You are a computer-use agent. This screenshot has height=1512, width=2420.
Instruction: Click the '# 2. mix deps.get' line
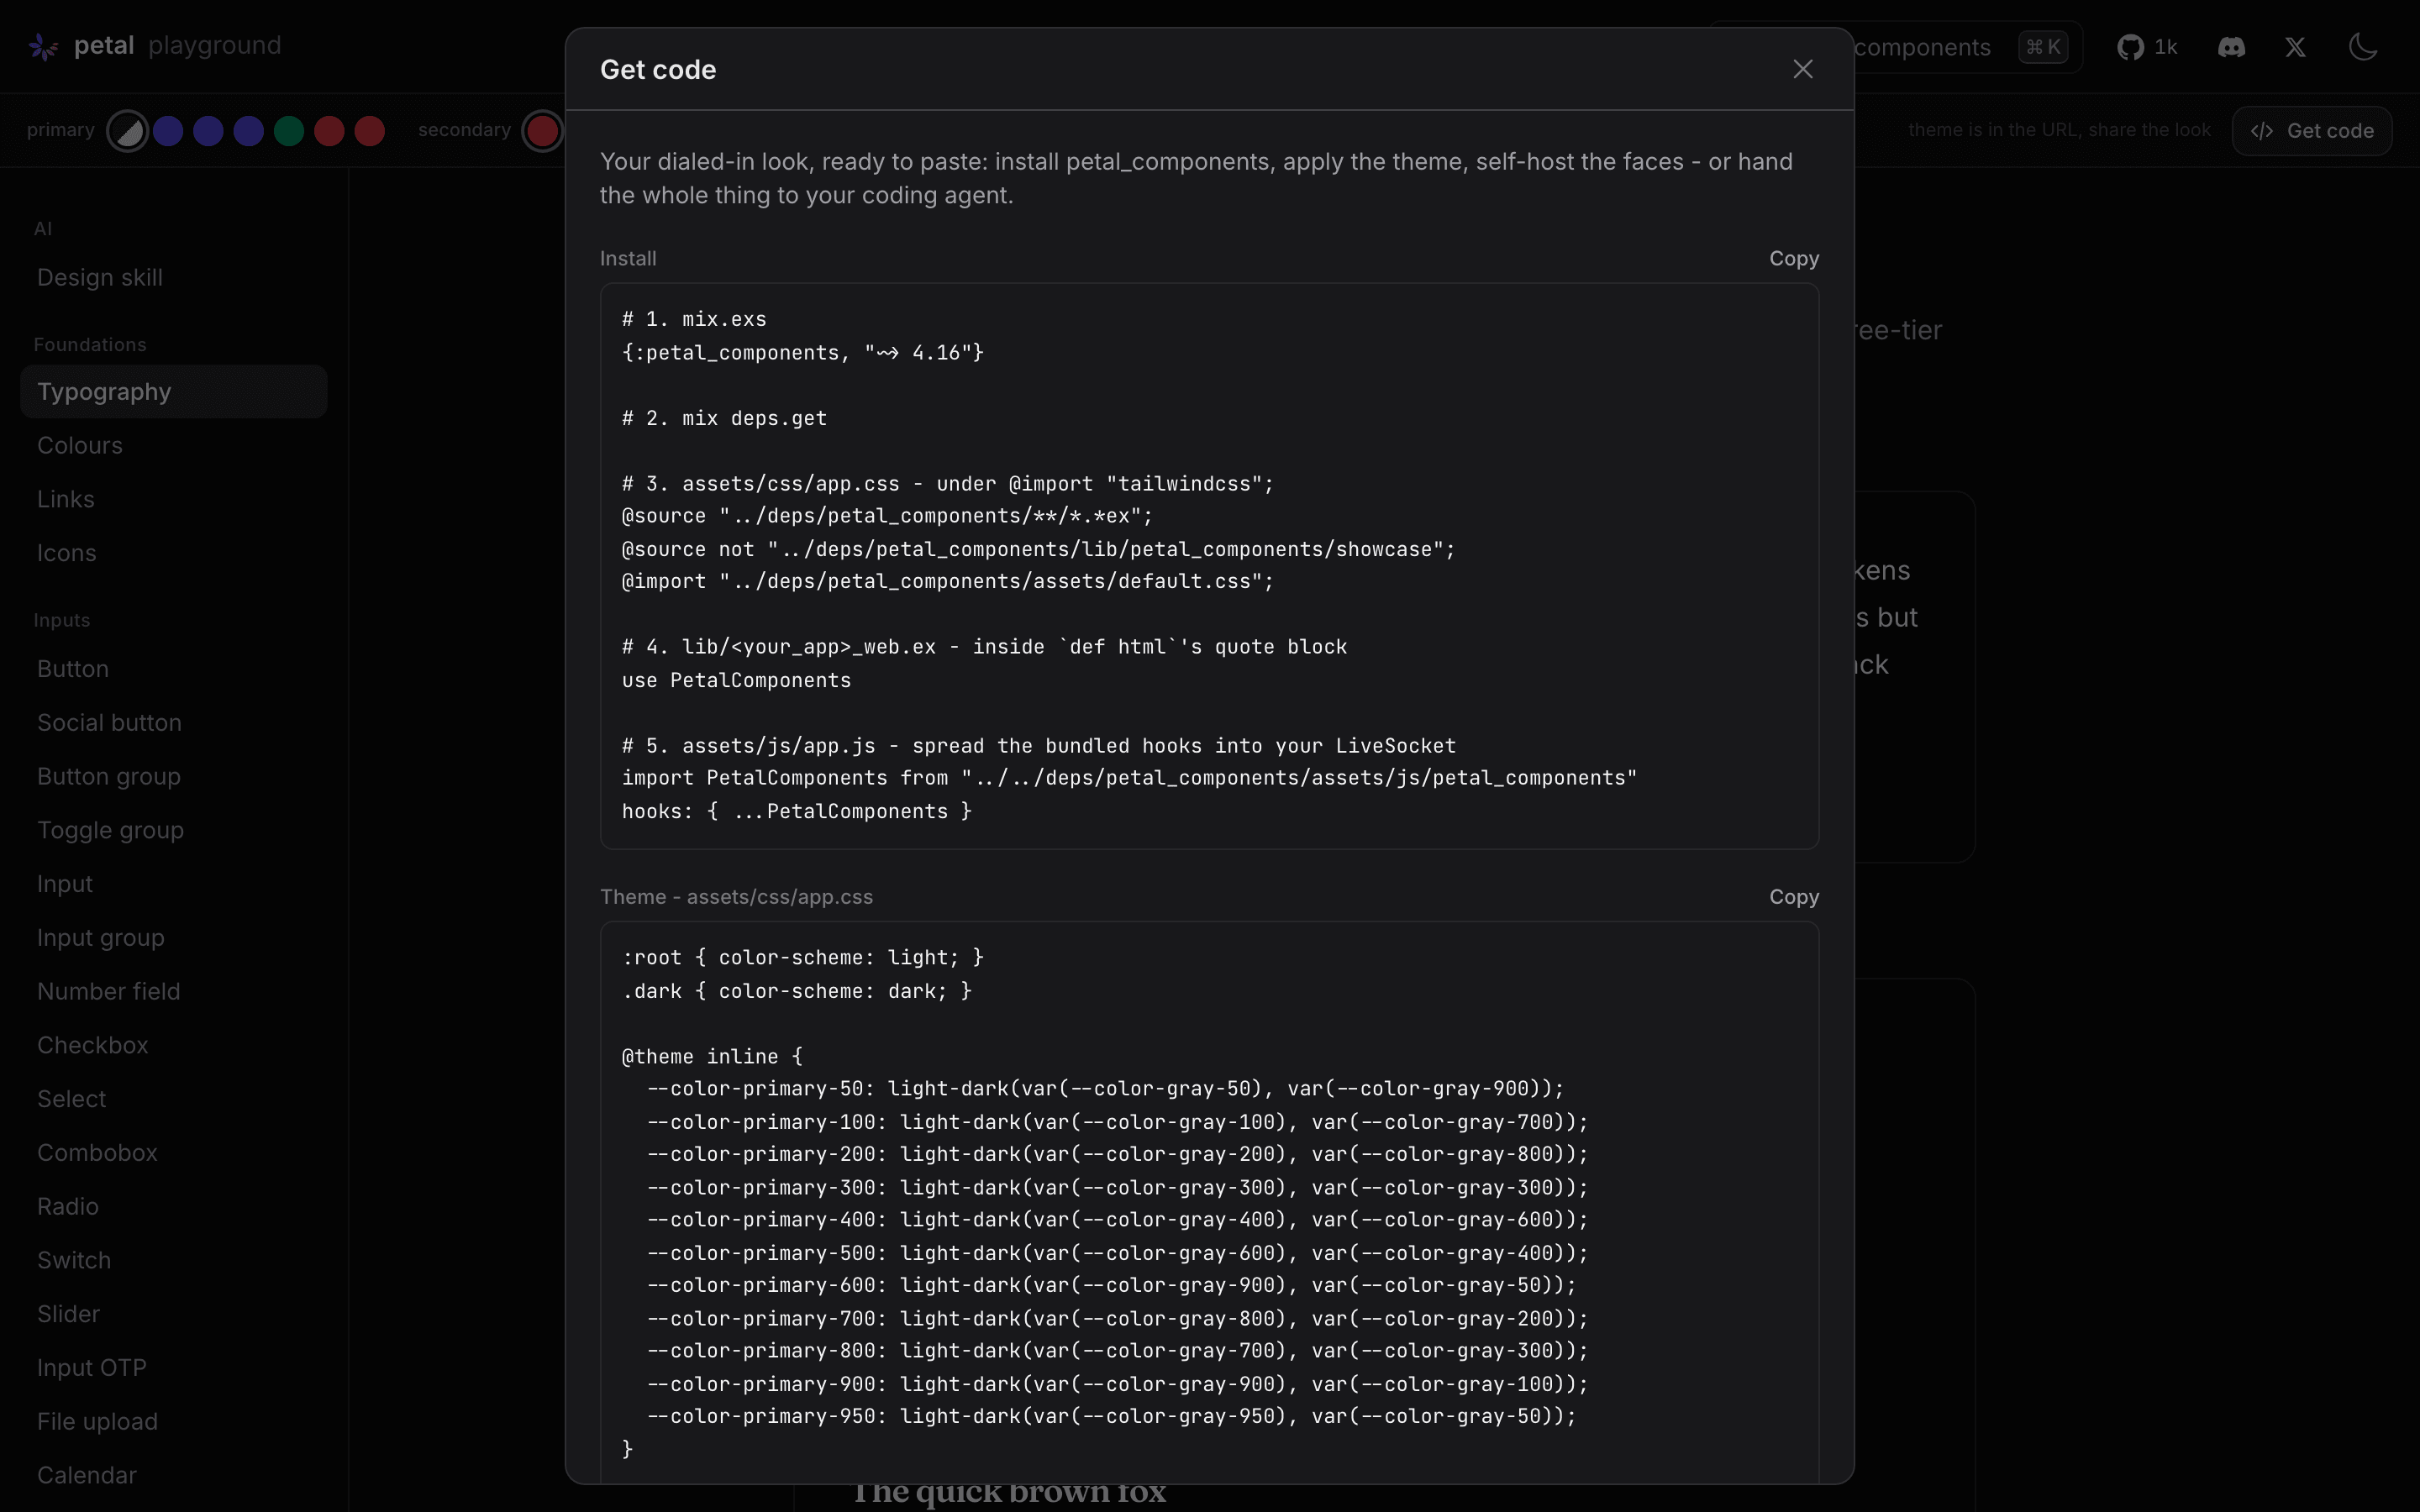[724, 419]
